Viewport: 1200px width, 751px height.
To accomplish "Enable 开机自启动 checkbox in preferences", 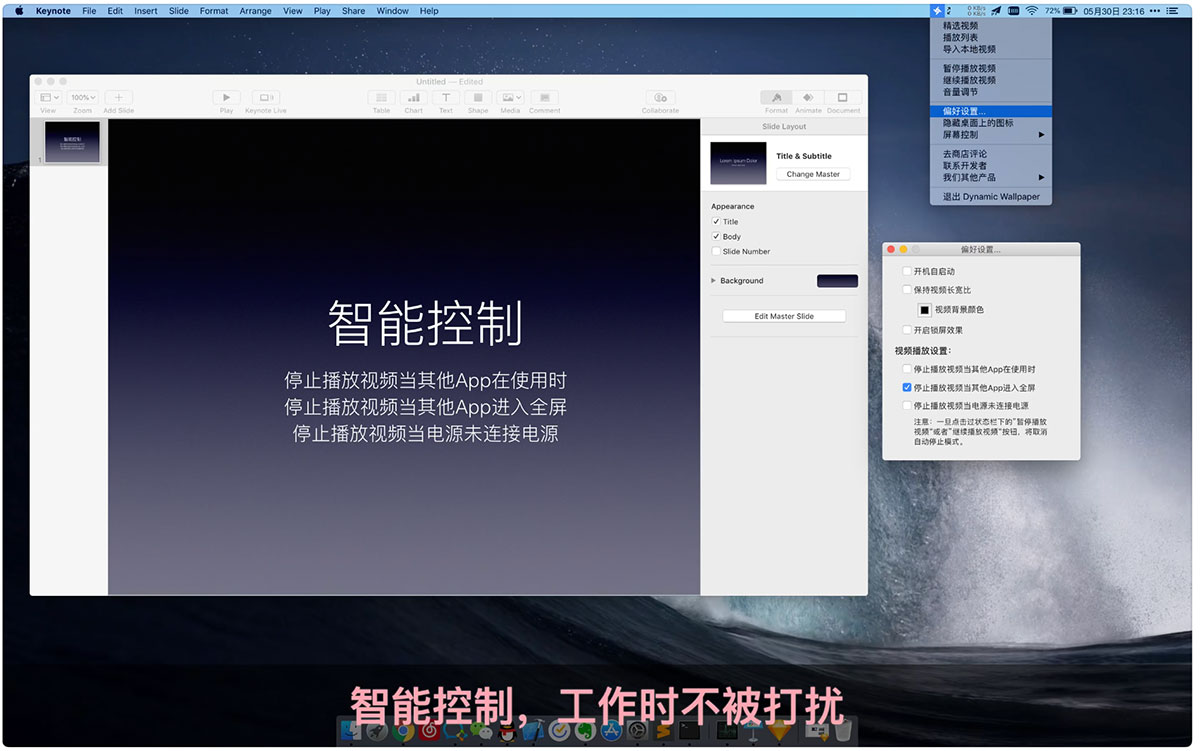I will pyautogui.click(x=907, y=271).
